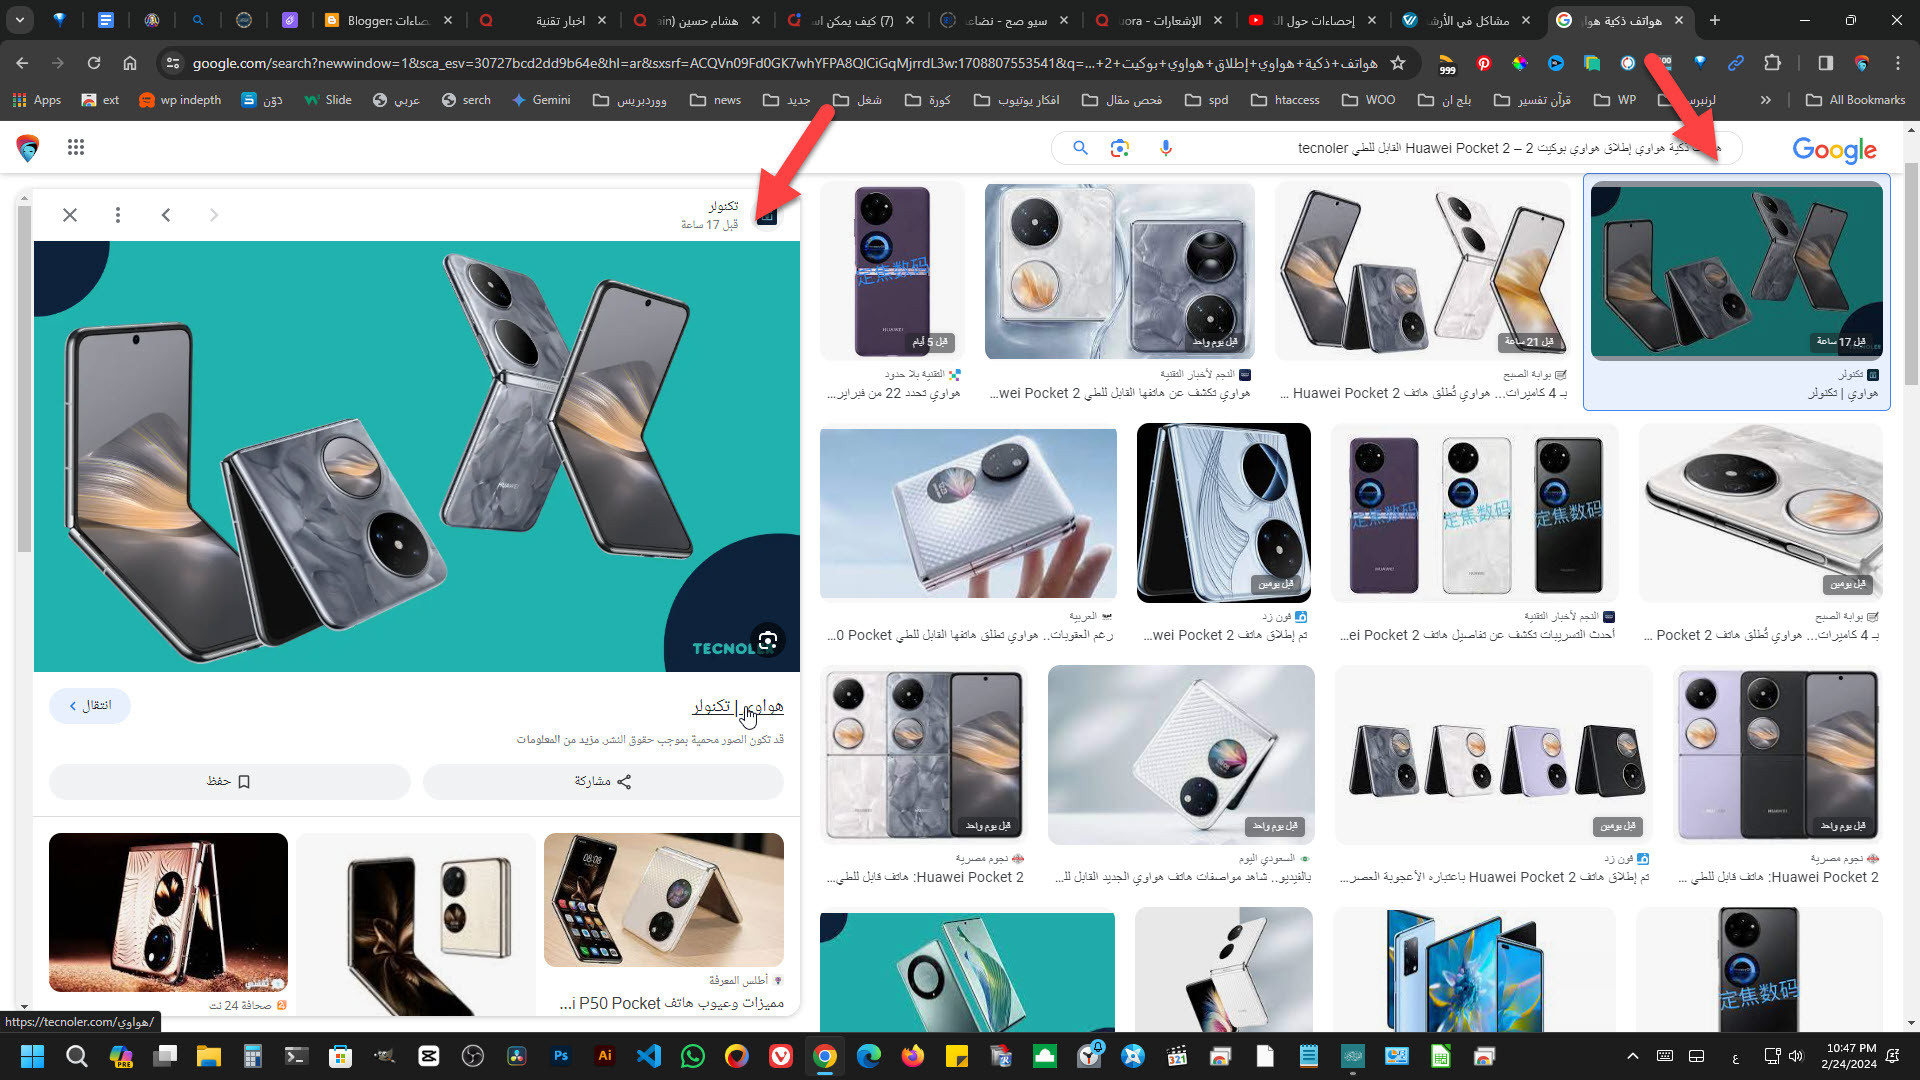Expand the hidden bookmarks overflow chevron

pos(1765,100)
